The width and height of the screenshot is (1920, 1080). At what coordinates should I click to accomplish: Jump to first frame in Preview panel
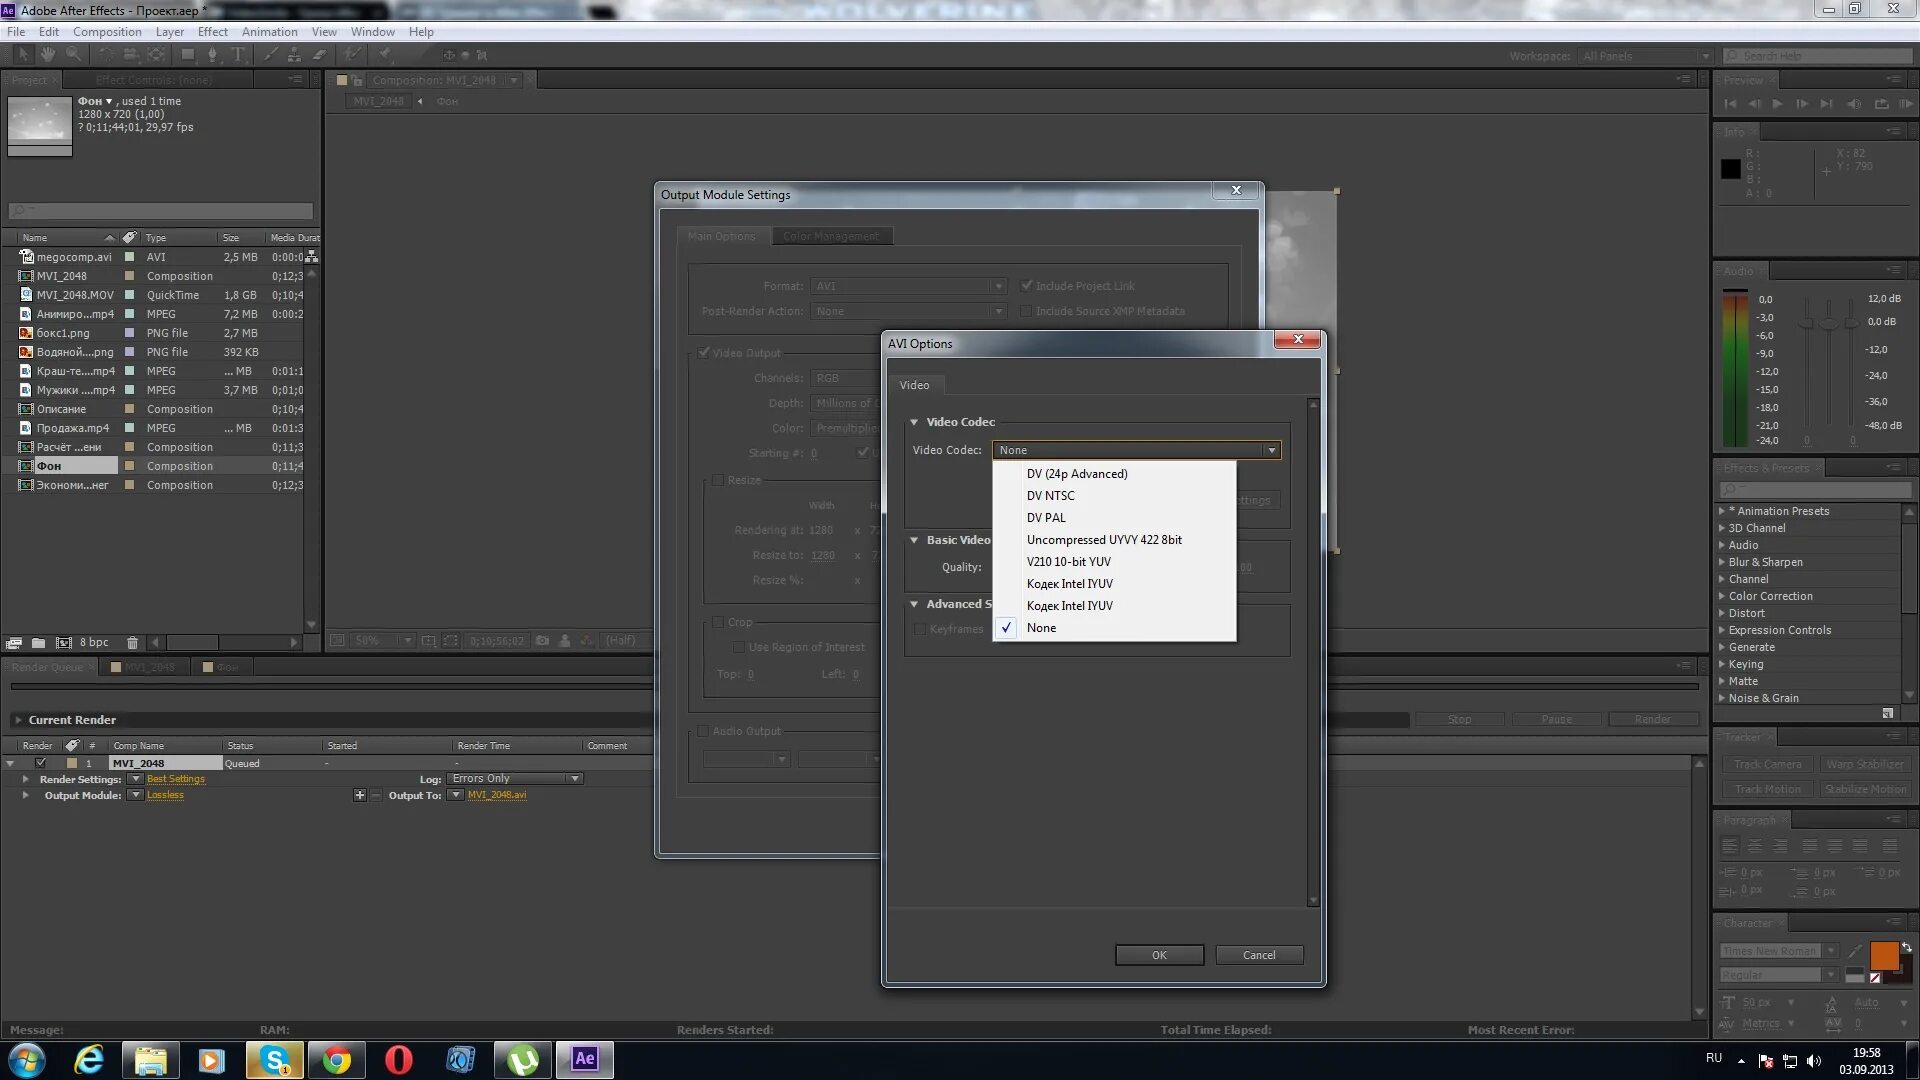click(x=1730, y=103)
